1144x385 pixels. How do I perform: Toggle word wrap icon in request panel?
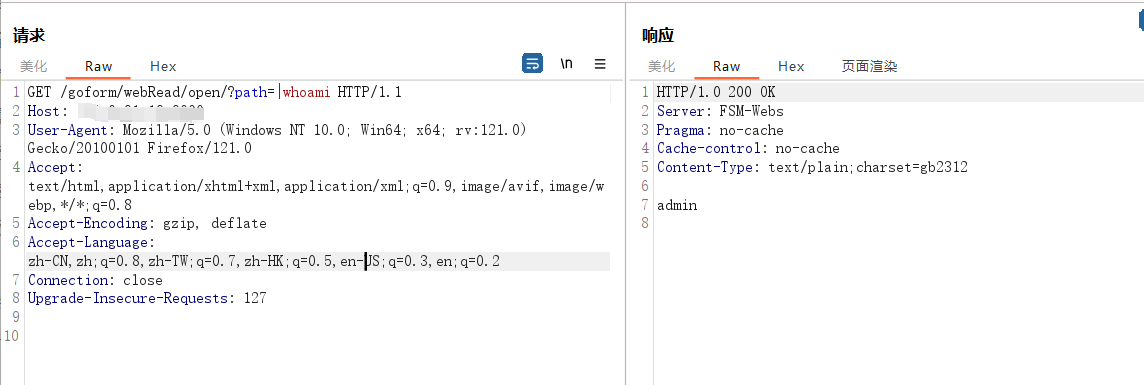pyautogui.click(x=532, y=63)
